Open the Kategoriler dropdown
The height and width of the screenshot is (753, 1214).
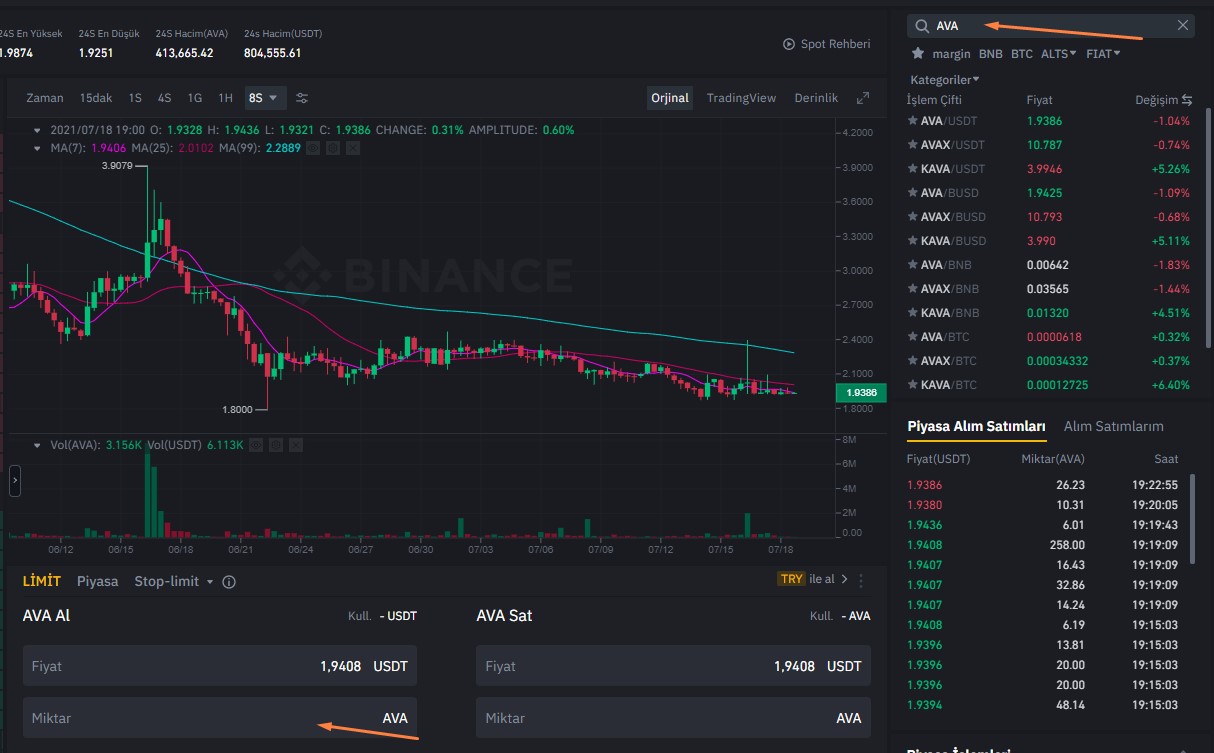(x=941, y=78)
